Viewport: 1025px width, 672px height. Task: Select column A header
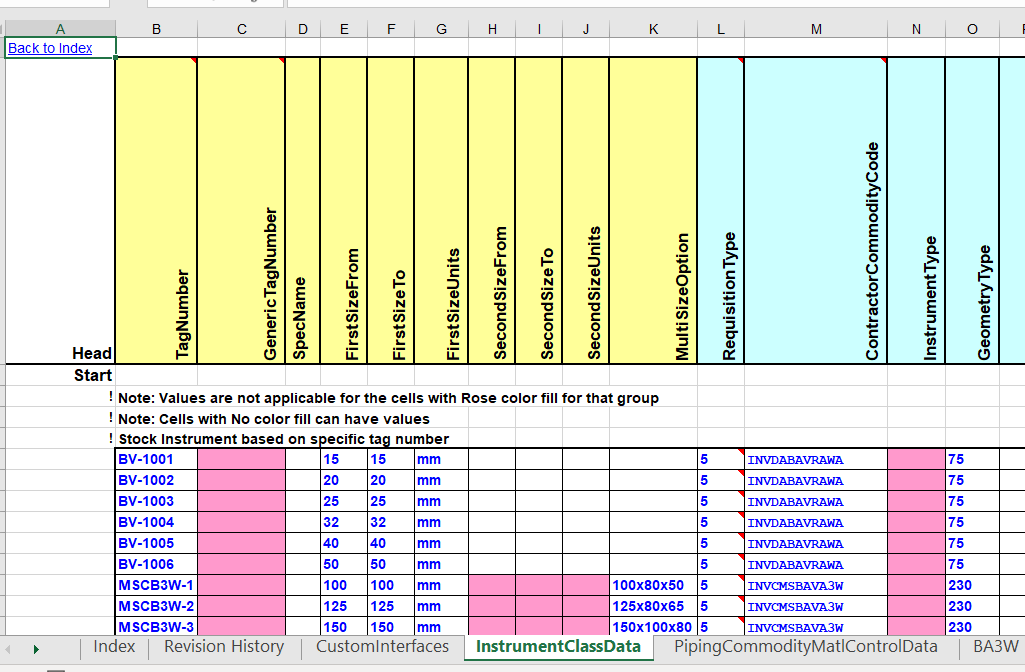pyautogui.click(x=60, y=29)
